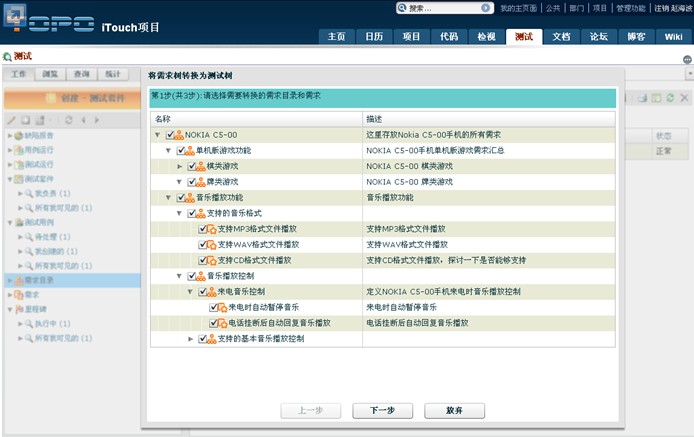694x437 pixels.
Task: Collapse the 来电音乐控制 node
Action: 190,292
